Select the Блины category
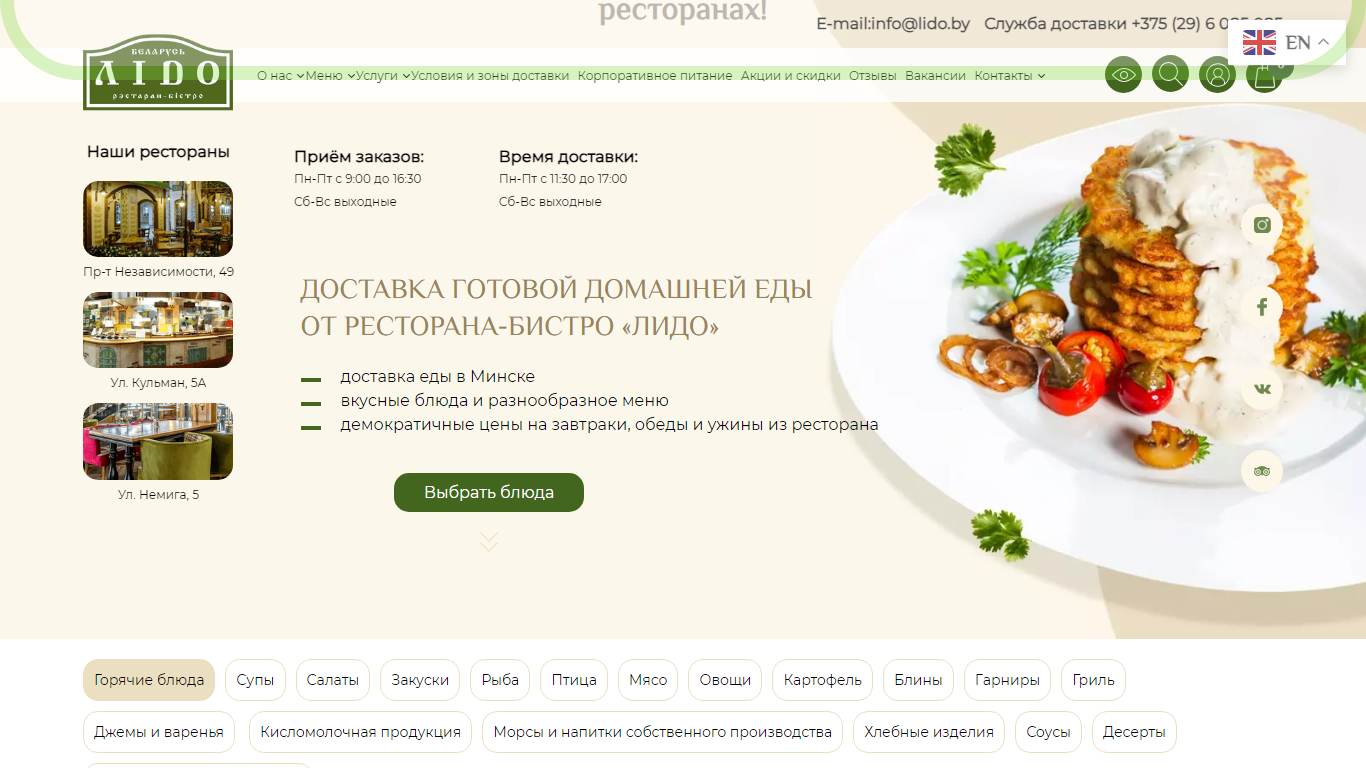Screen dimensions: 1366x768 click(x=918, y=680)
